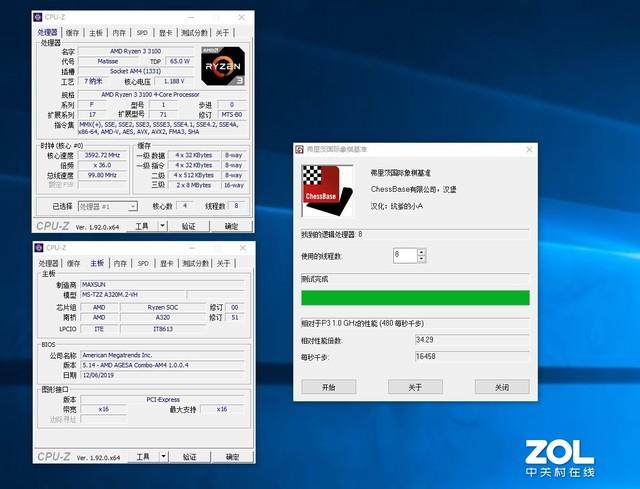The height and width of the screenshot is (489, 640).
Task: Click the BIOS date 12/06/2019 field
Action: 162,375
